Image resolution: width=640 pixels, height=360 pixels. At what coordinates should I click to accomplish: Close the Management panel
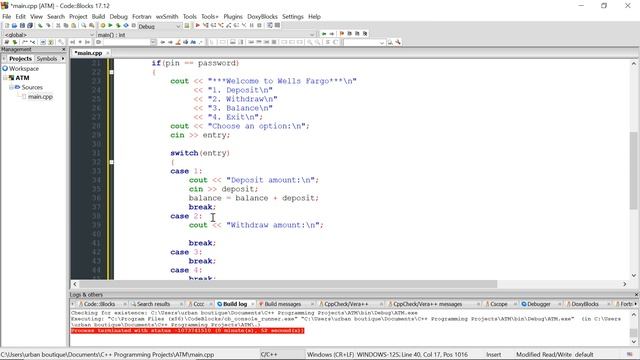[x=64, y=49]
